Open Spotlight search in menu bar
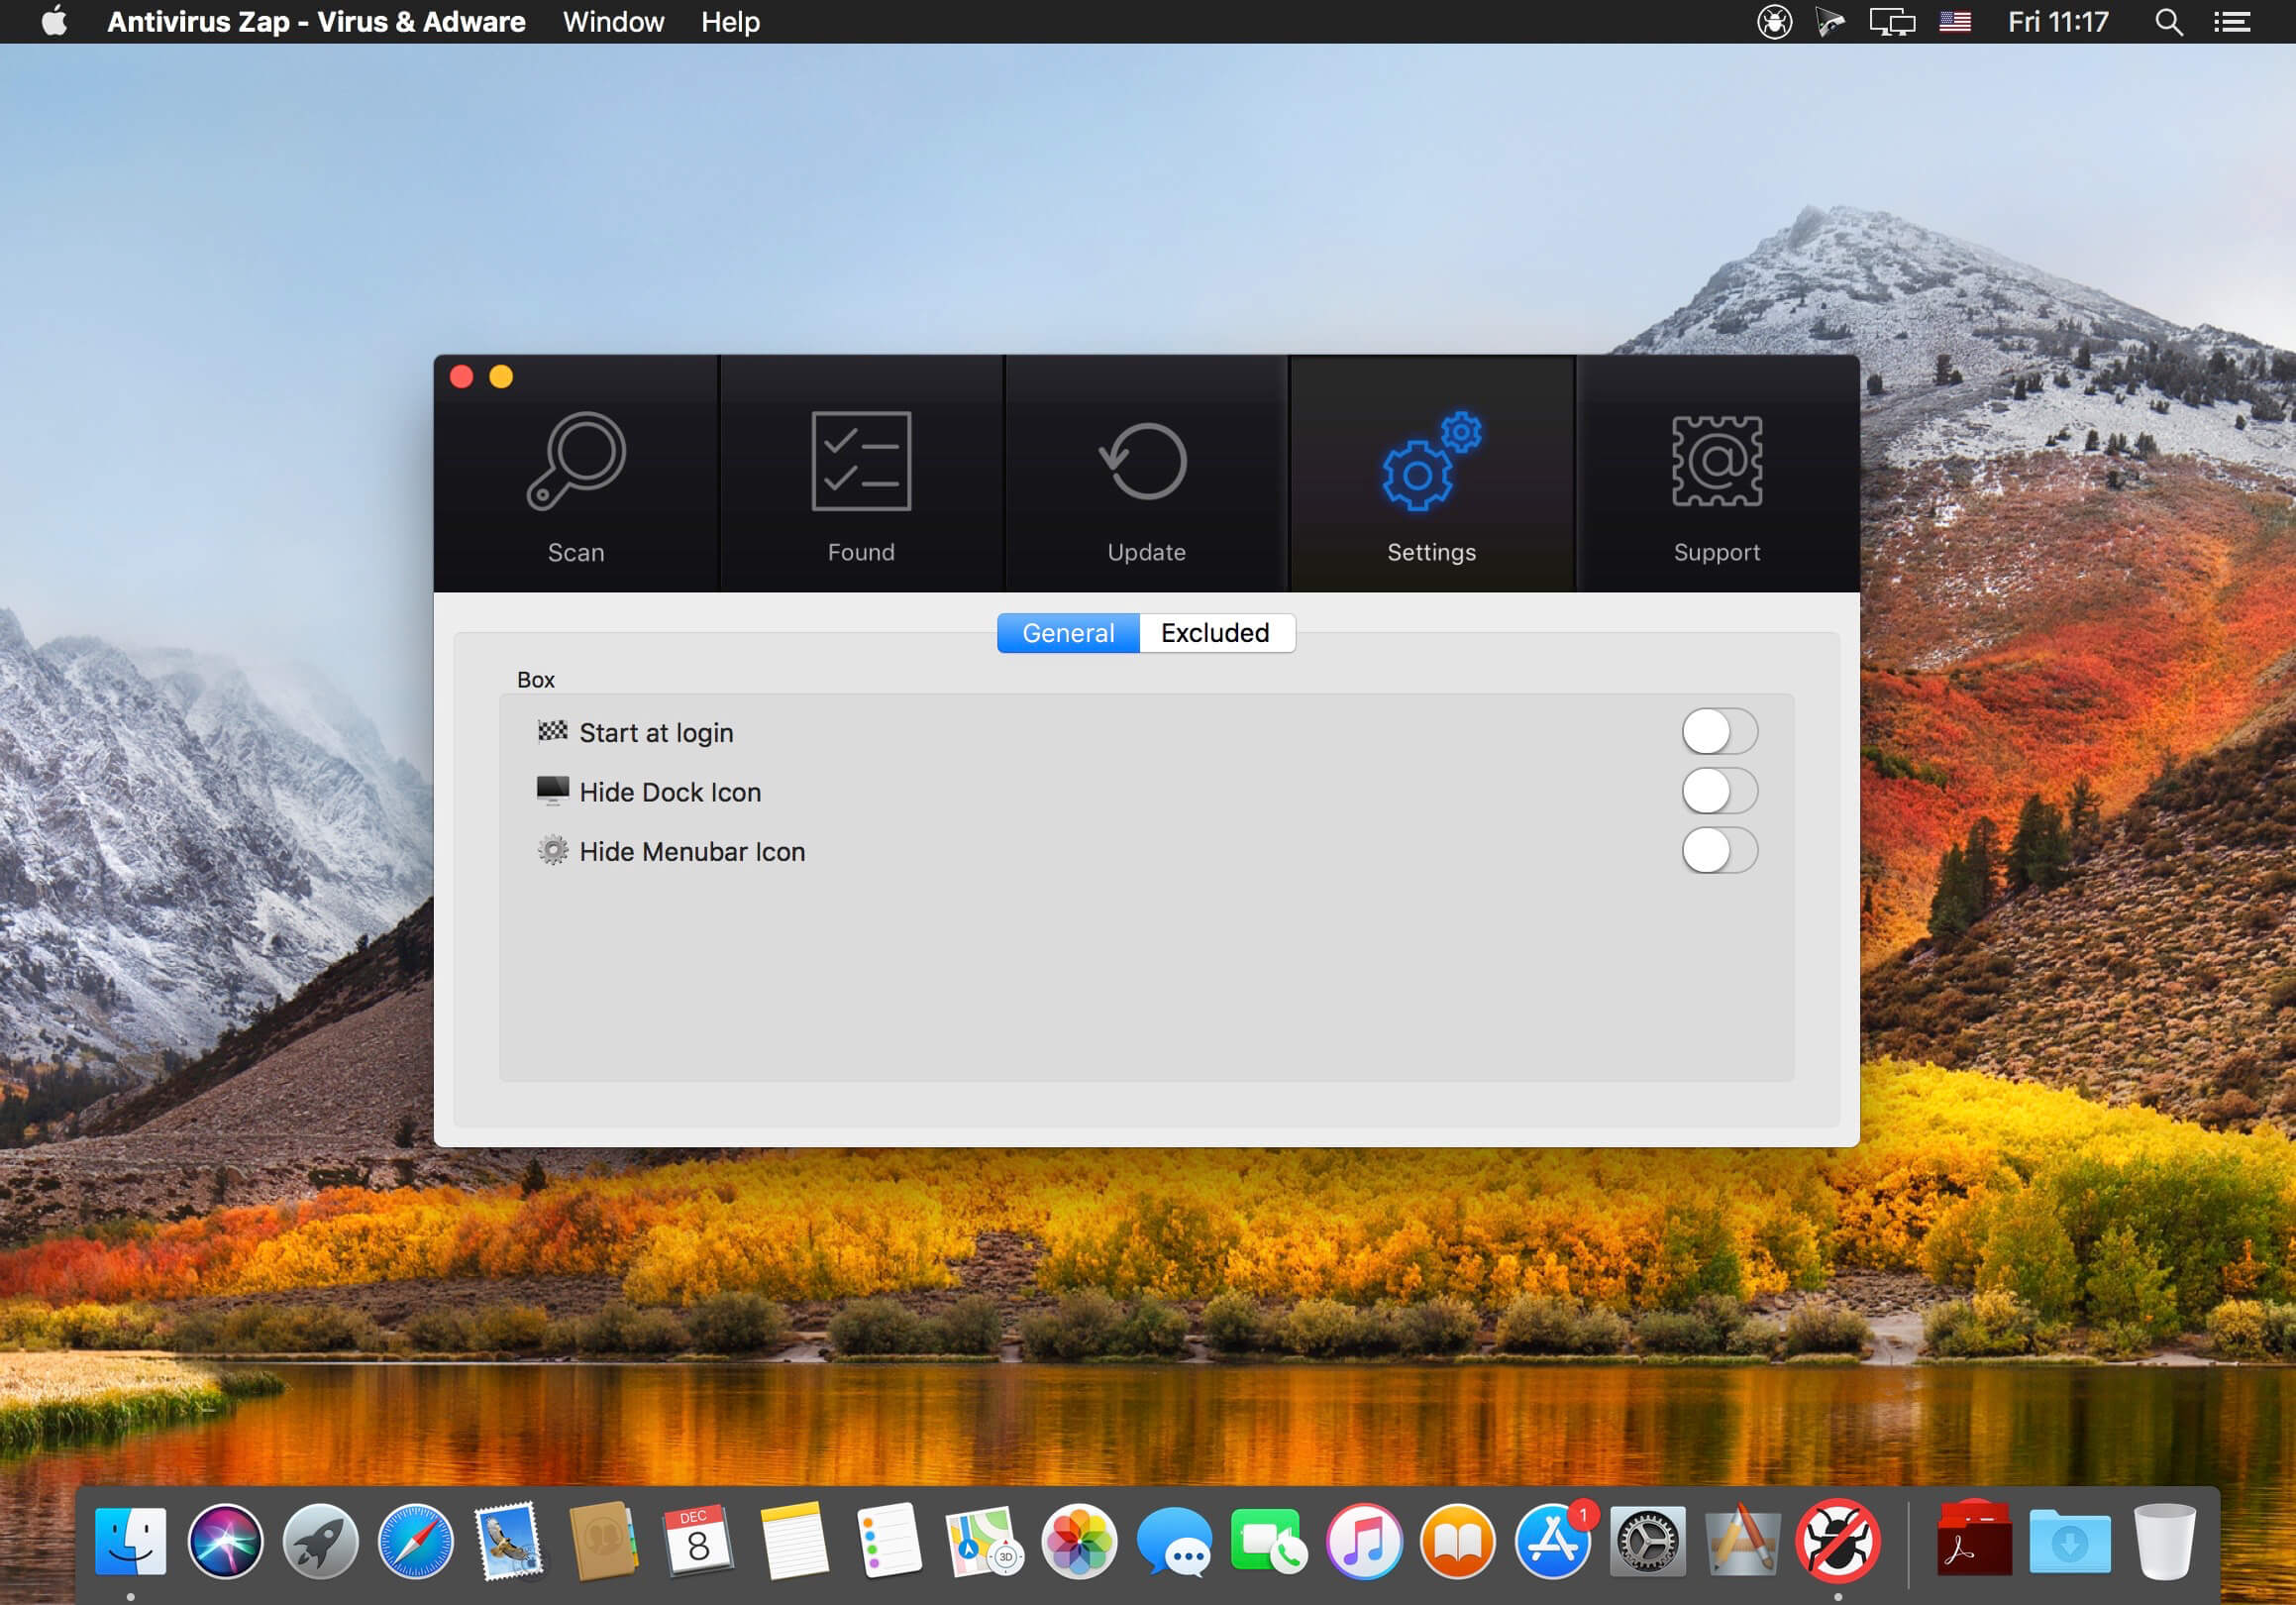The height and width of the screenshot is (1605, 2296). [x=2168, y=22]
